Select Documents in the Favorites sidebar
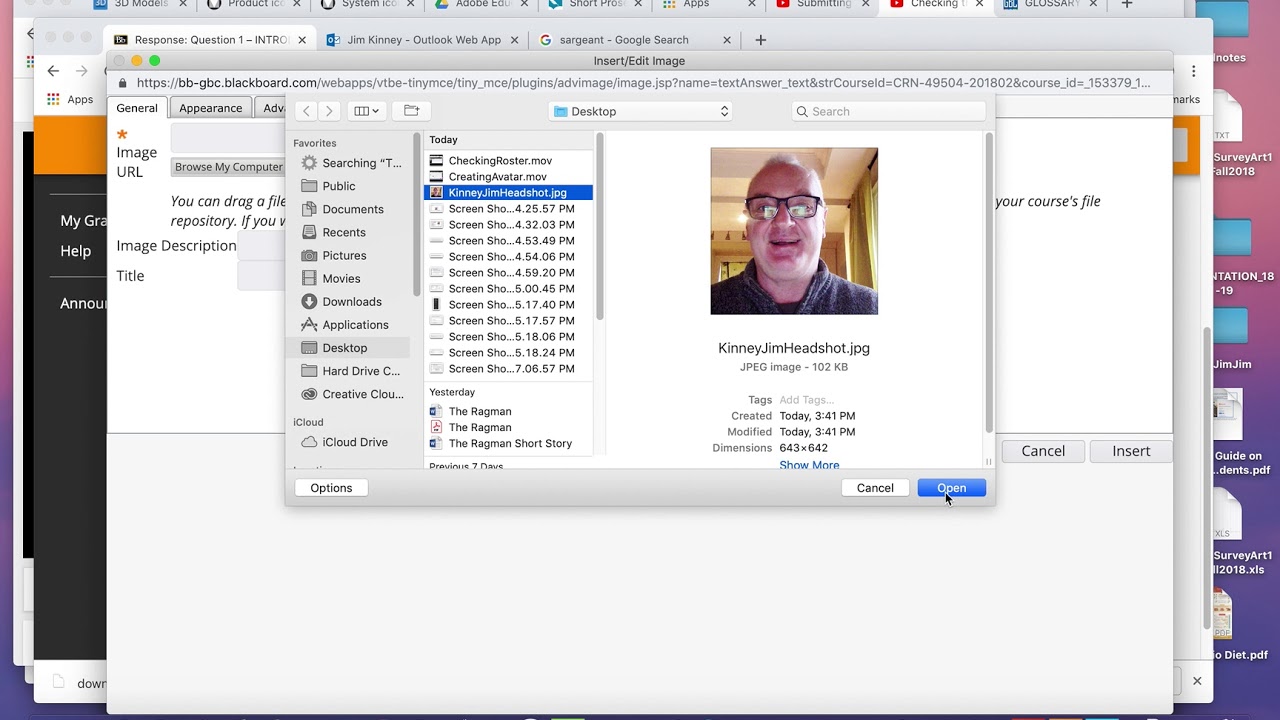The height and width of the screenshot is (720, 1280). click(x=352, y=209)
